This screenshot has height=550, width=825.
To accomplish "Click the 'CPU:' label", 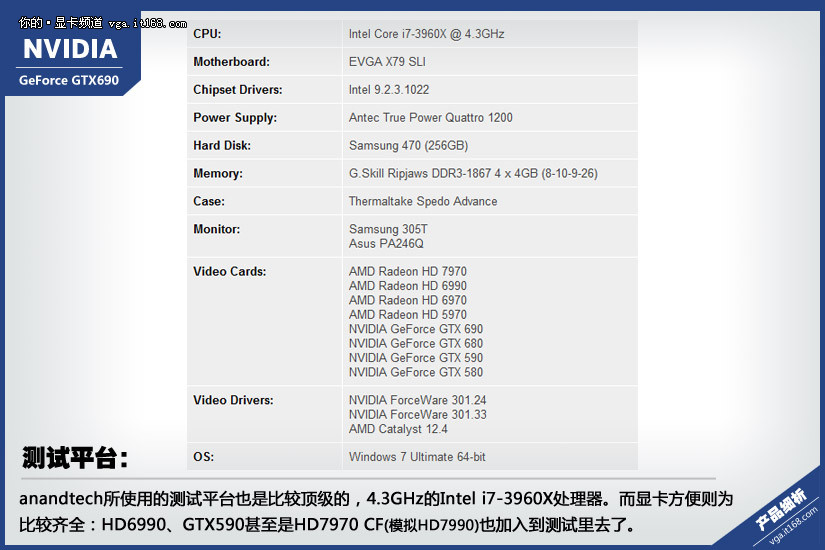I will click(207, 34).
